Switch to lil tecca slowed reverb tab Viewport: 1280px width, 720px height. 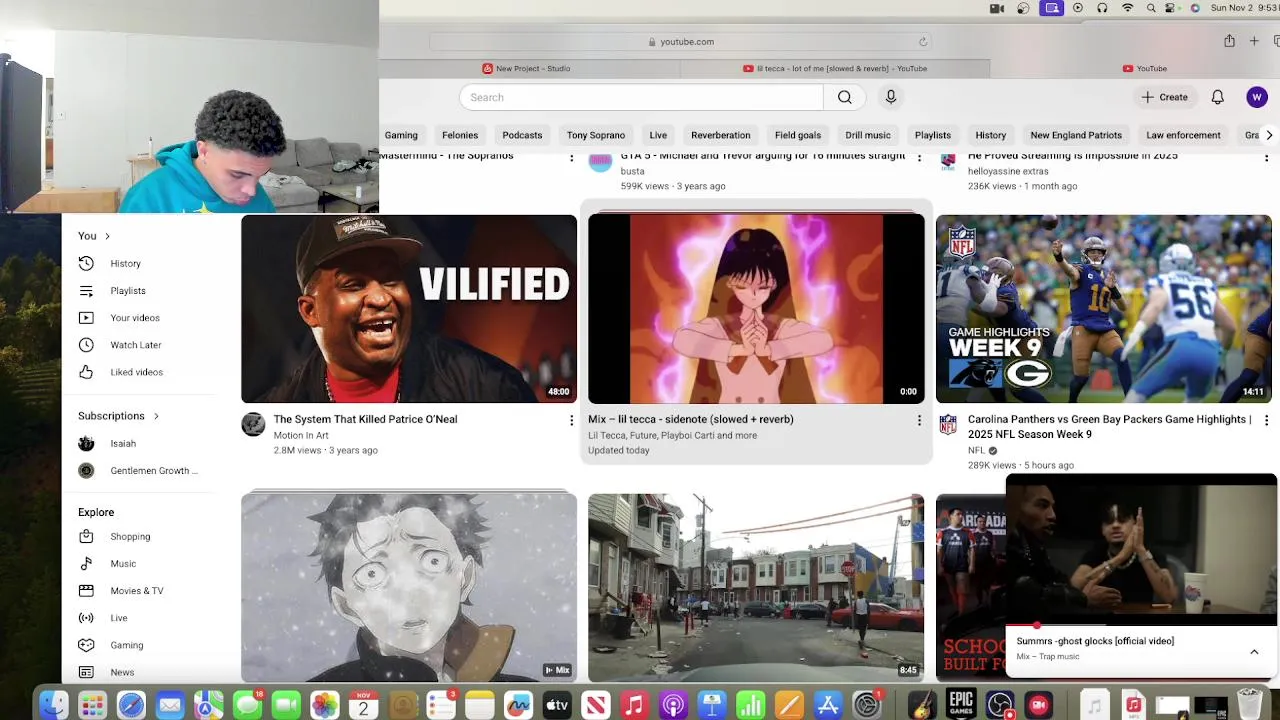tap(835, 68)
